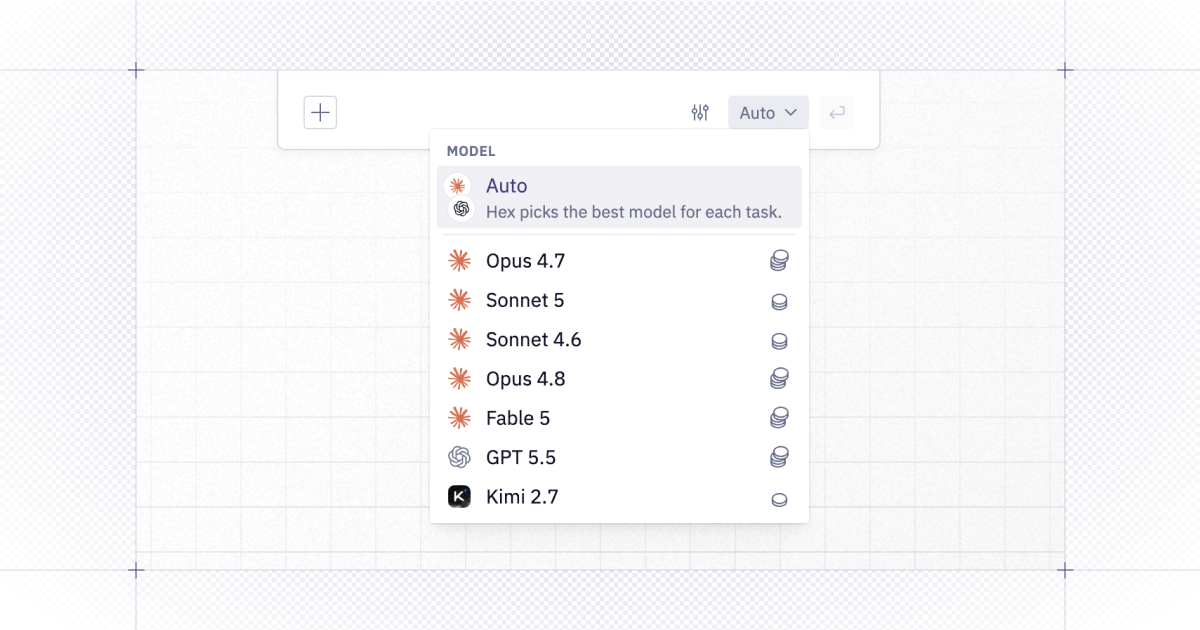The image size is (1200, 630).
Task: Click coin stack icon beside Opus 4.7
Action: tap(779, 261)
